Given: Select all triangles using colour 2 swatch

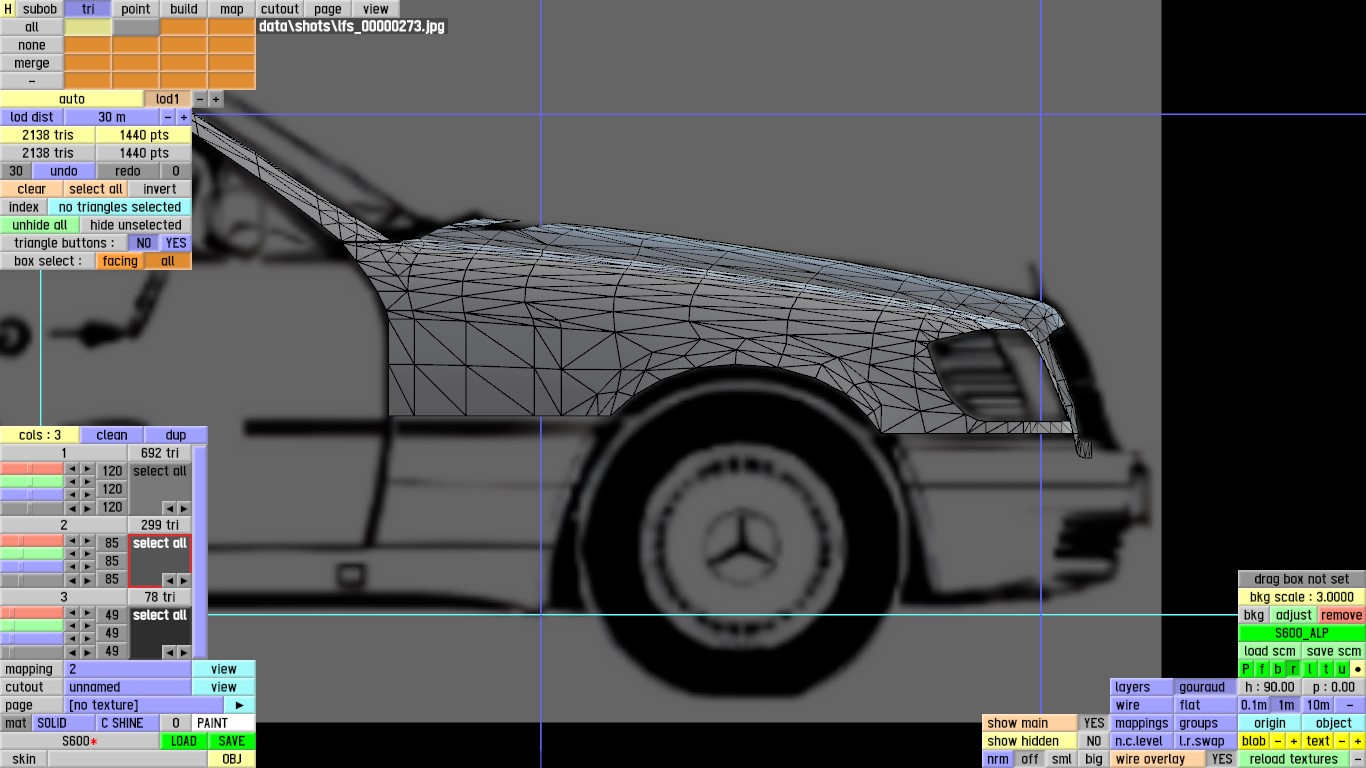Looking at the screenshot, I should click(x=160, y=561).
